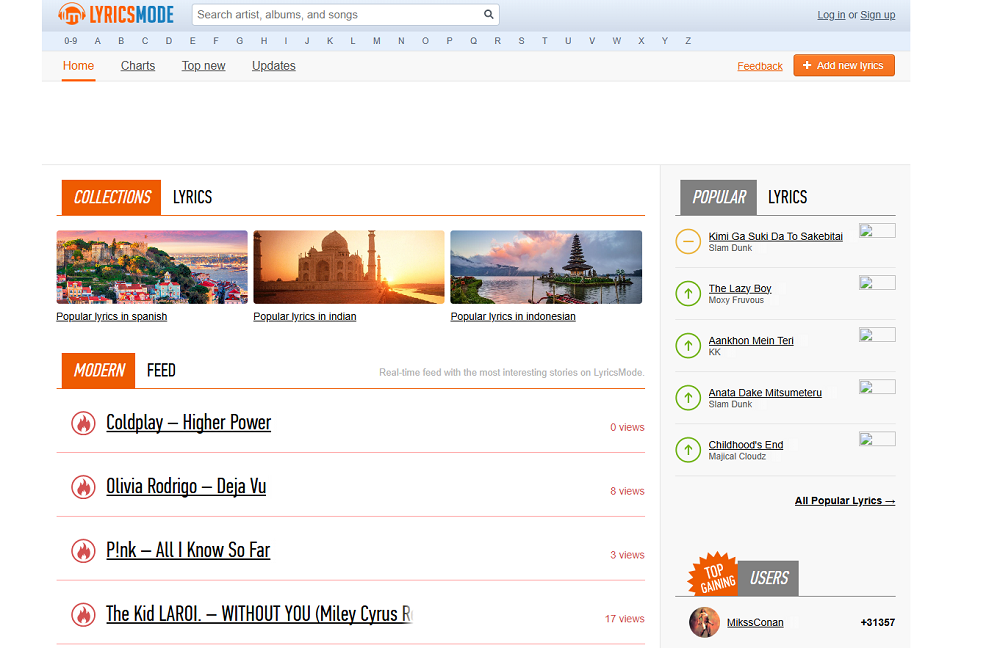Open MikssConan's avatar picture

coord(704,622)
